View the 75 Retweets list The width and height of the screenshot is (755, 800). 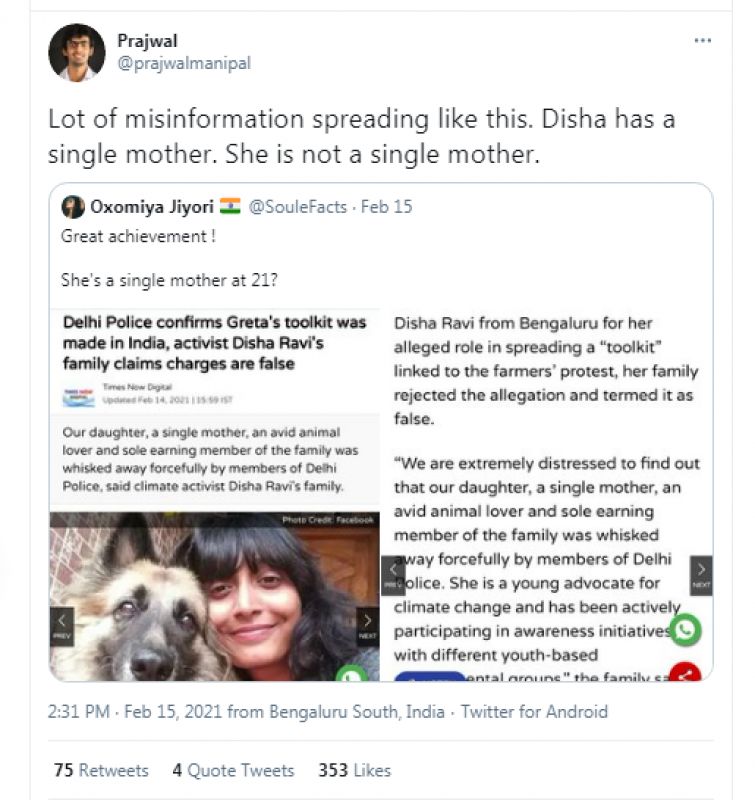point(101,770)
